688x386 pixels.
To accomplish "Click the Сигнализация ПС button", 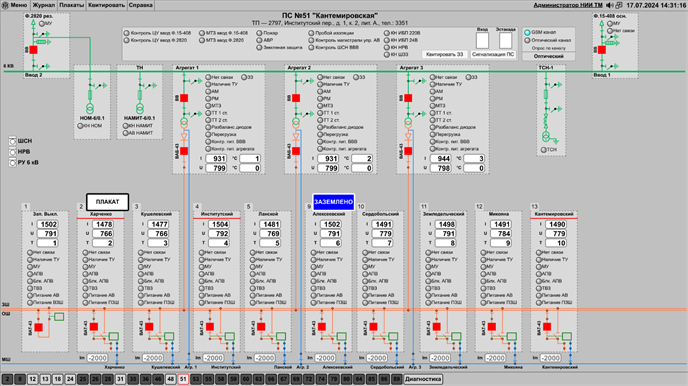I will pyautogui.click(x=493, y=54).
